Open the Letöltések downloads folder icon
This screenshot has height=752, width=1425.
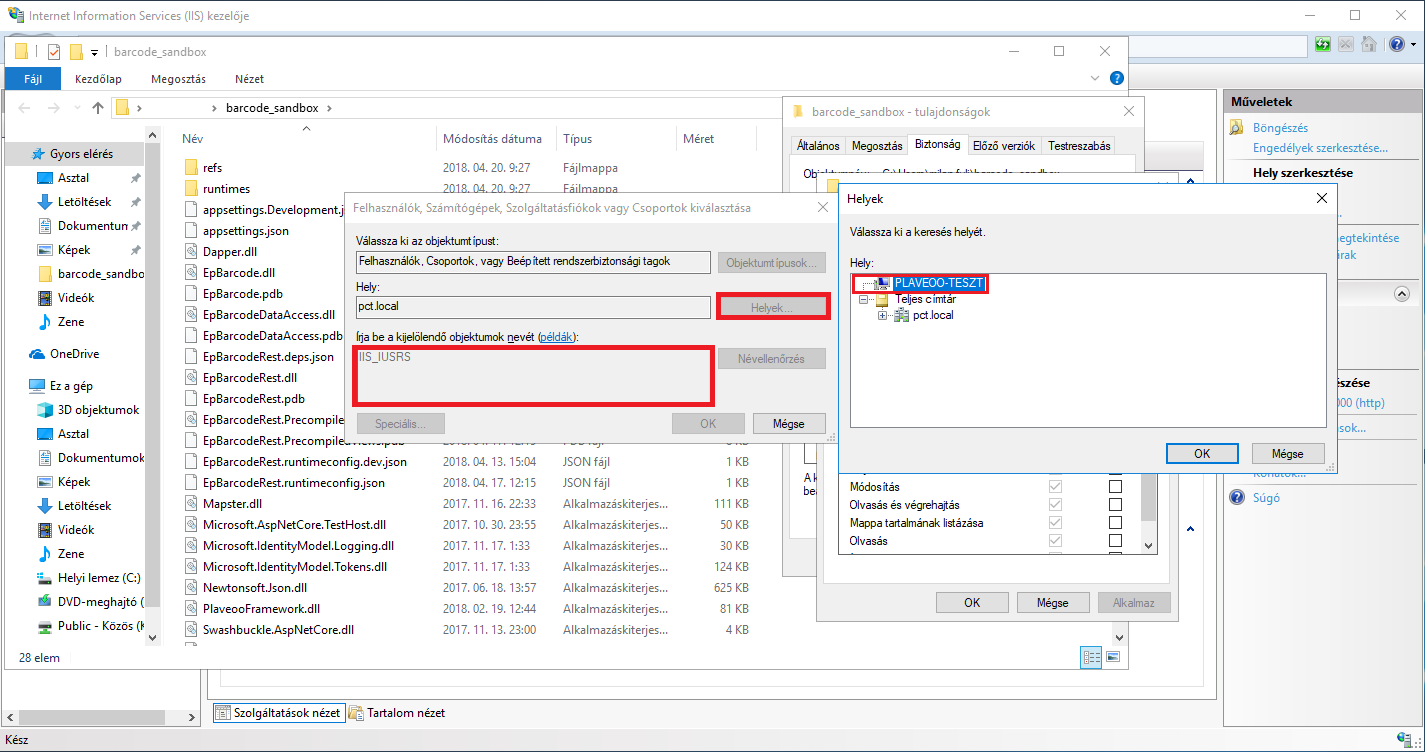coord(44,202)
